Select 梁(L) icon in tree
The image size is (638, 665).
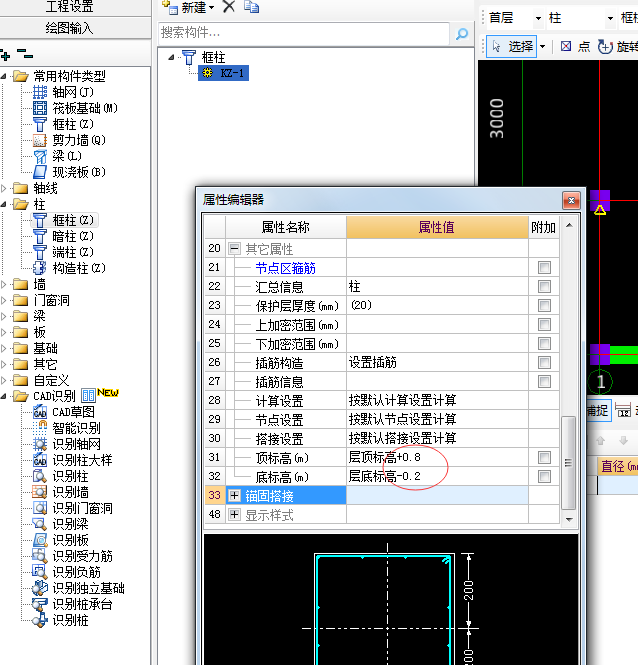click(40, 156)
